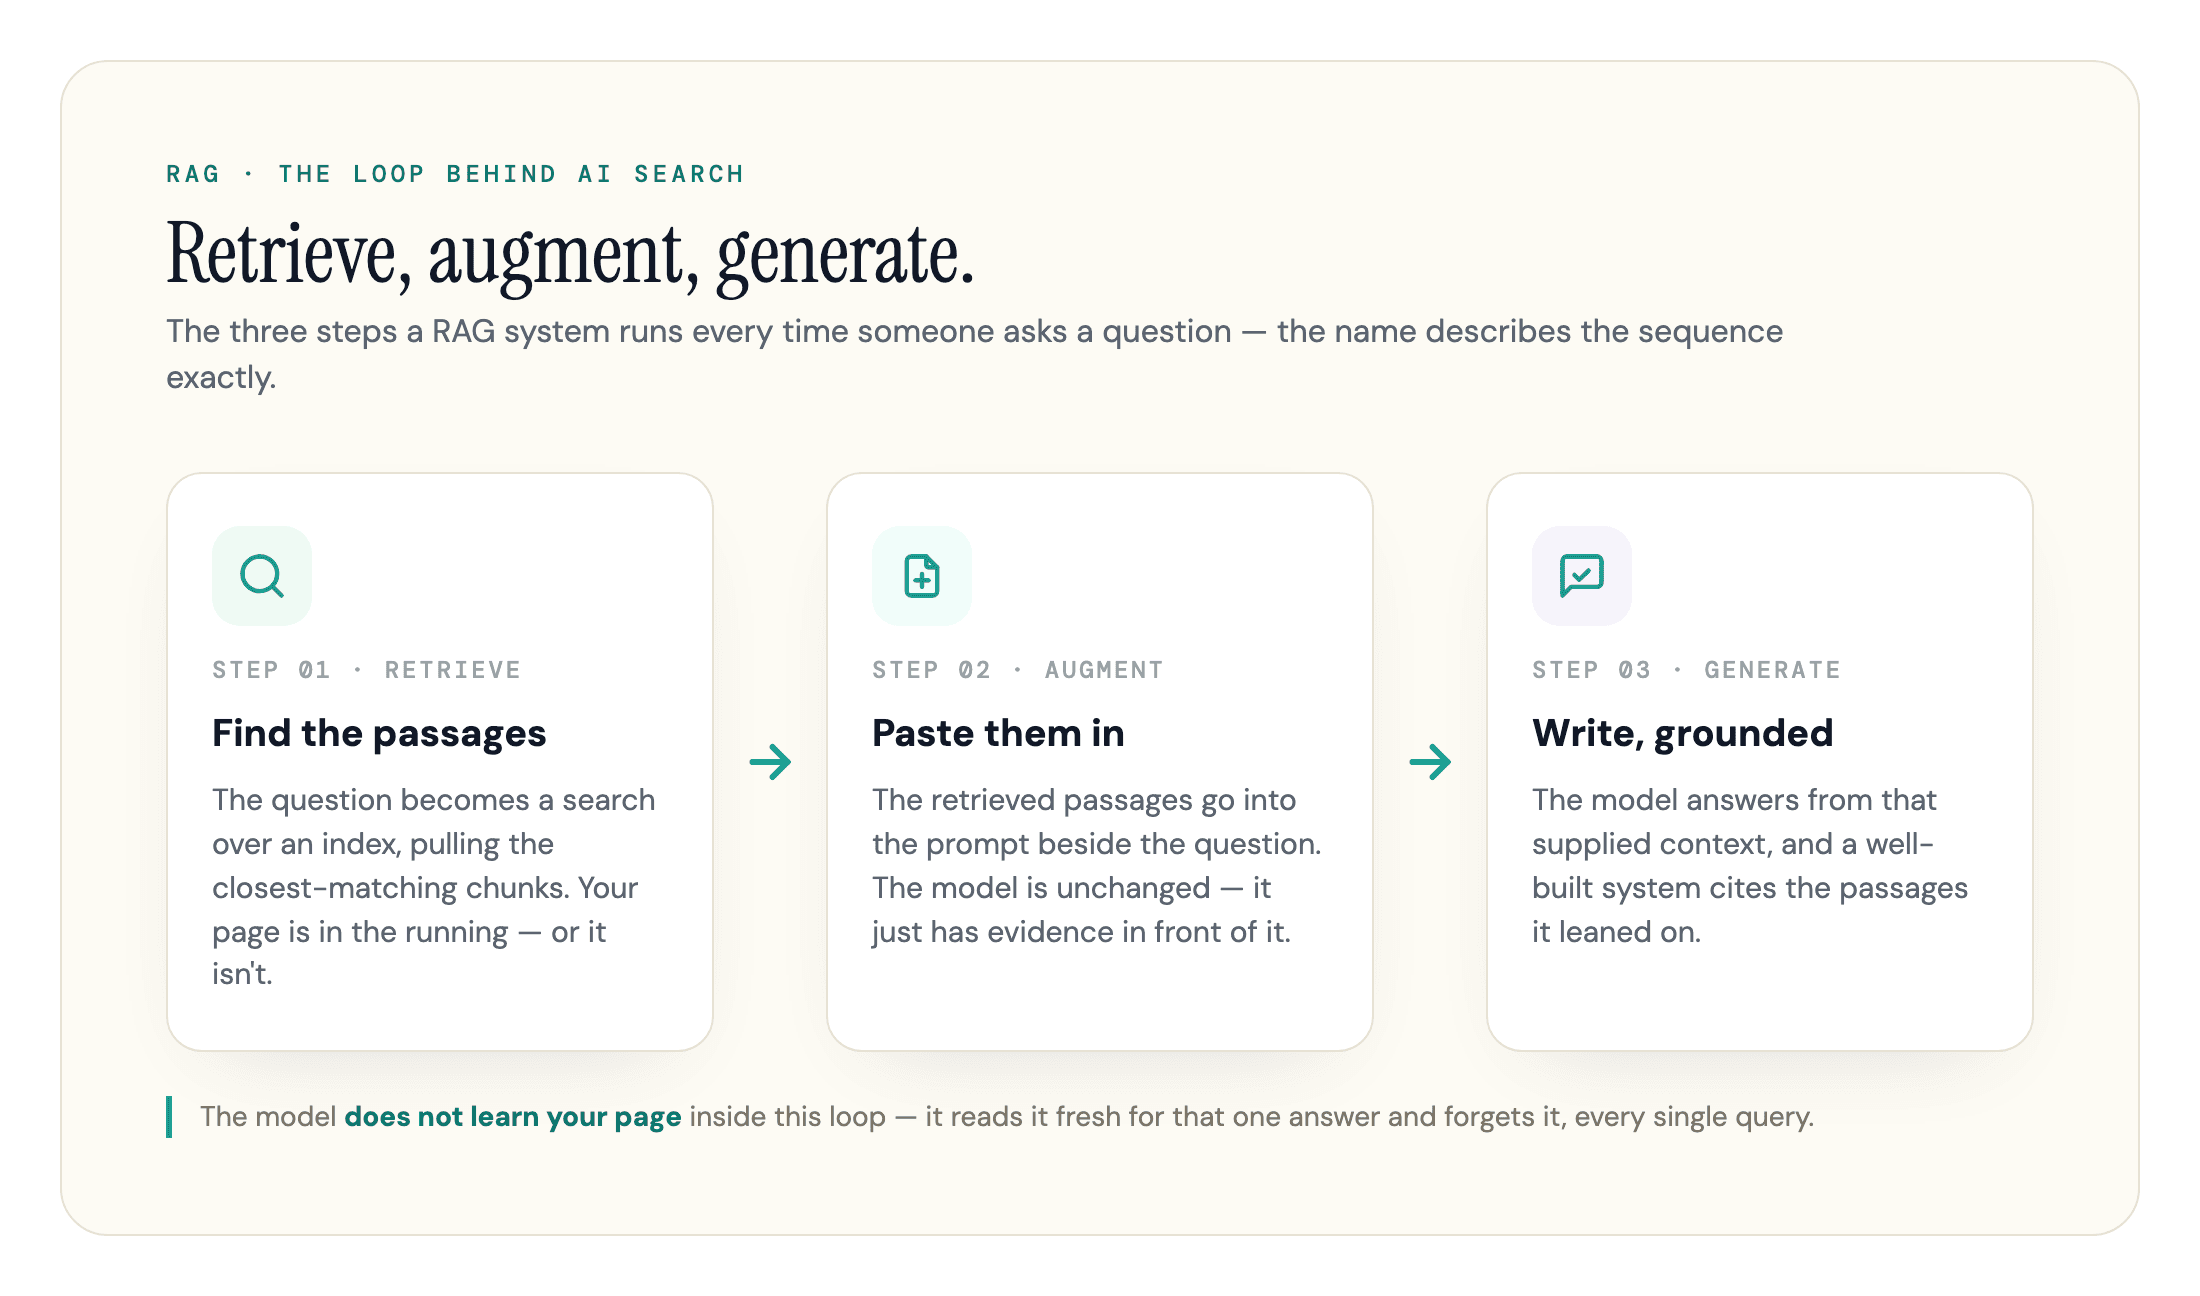Click the 'Retrieve, augment, generate.' title
2200x1296 pixels.
tap(570, 255)
